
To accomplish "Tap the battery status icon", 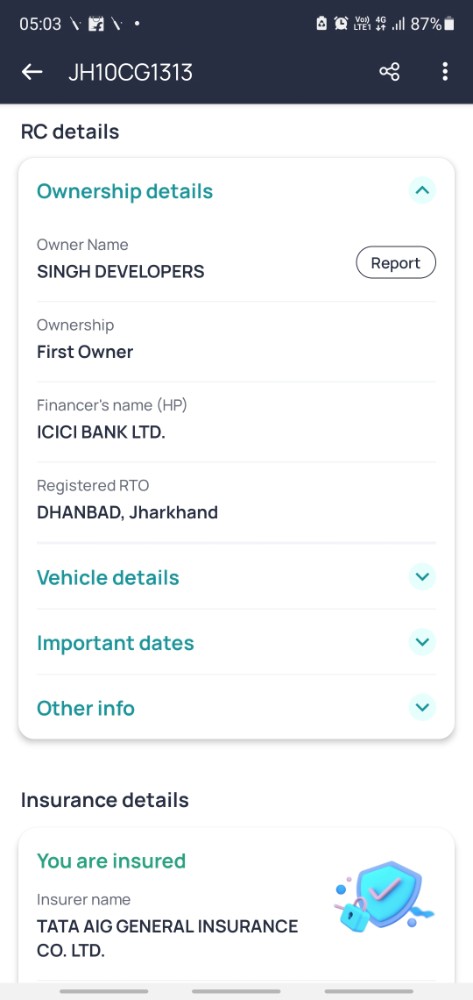I will (x=450, y=24).
